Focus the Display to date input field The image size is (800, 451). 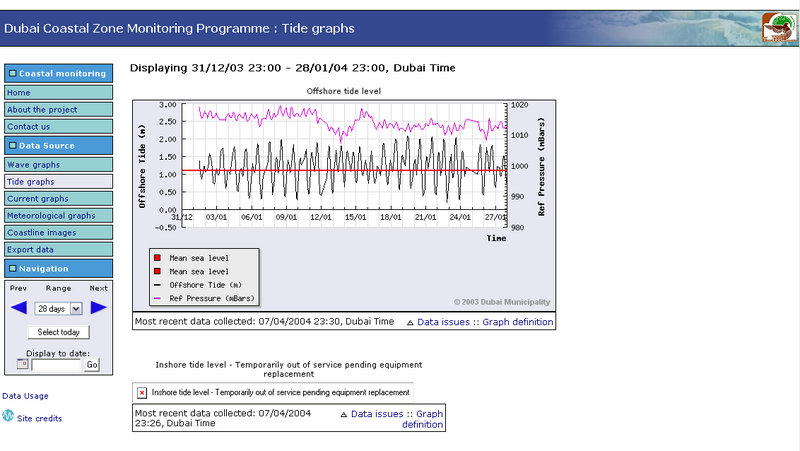point(56,364)
